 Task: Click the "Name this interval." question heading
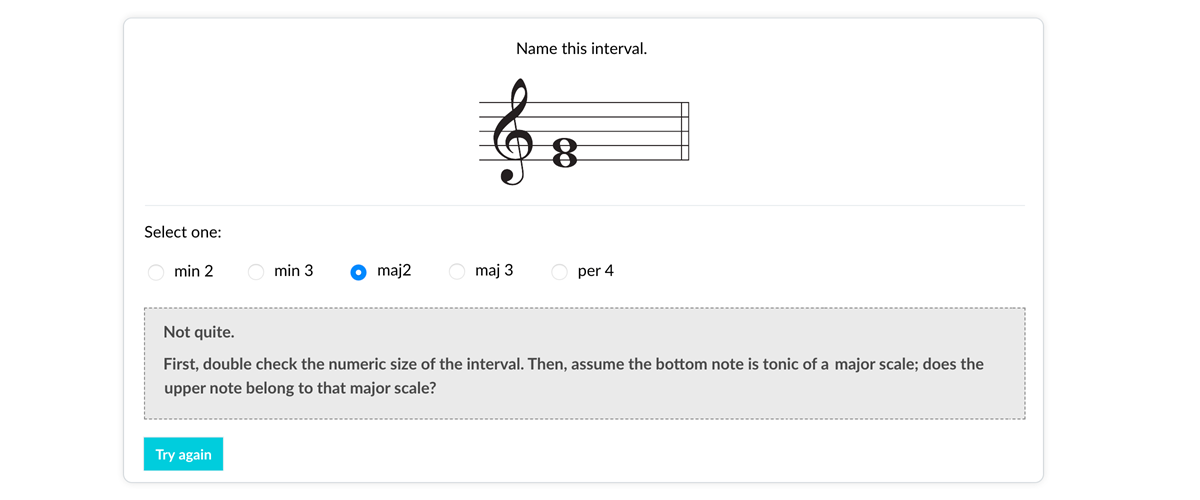tap(581, 48)
